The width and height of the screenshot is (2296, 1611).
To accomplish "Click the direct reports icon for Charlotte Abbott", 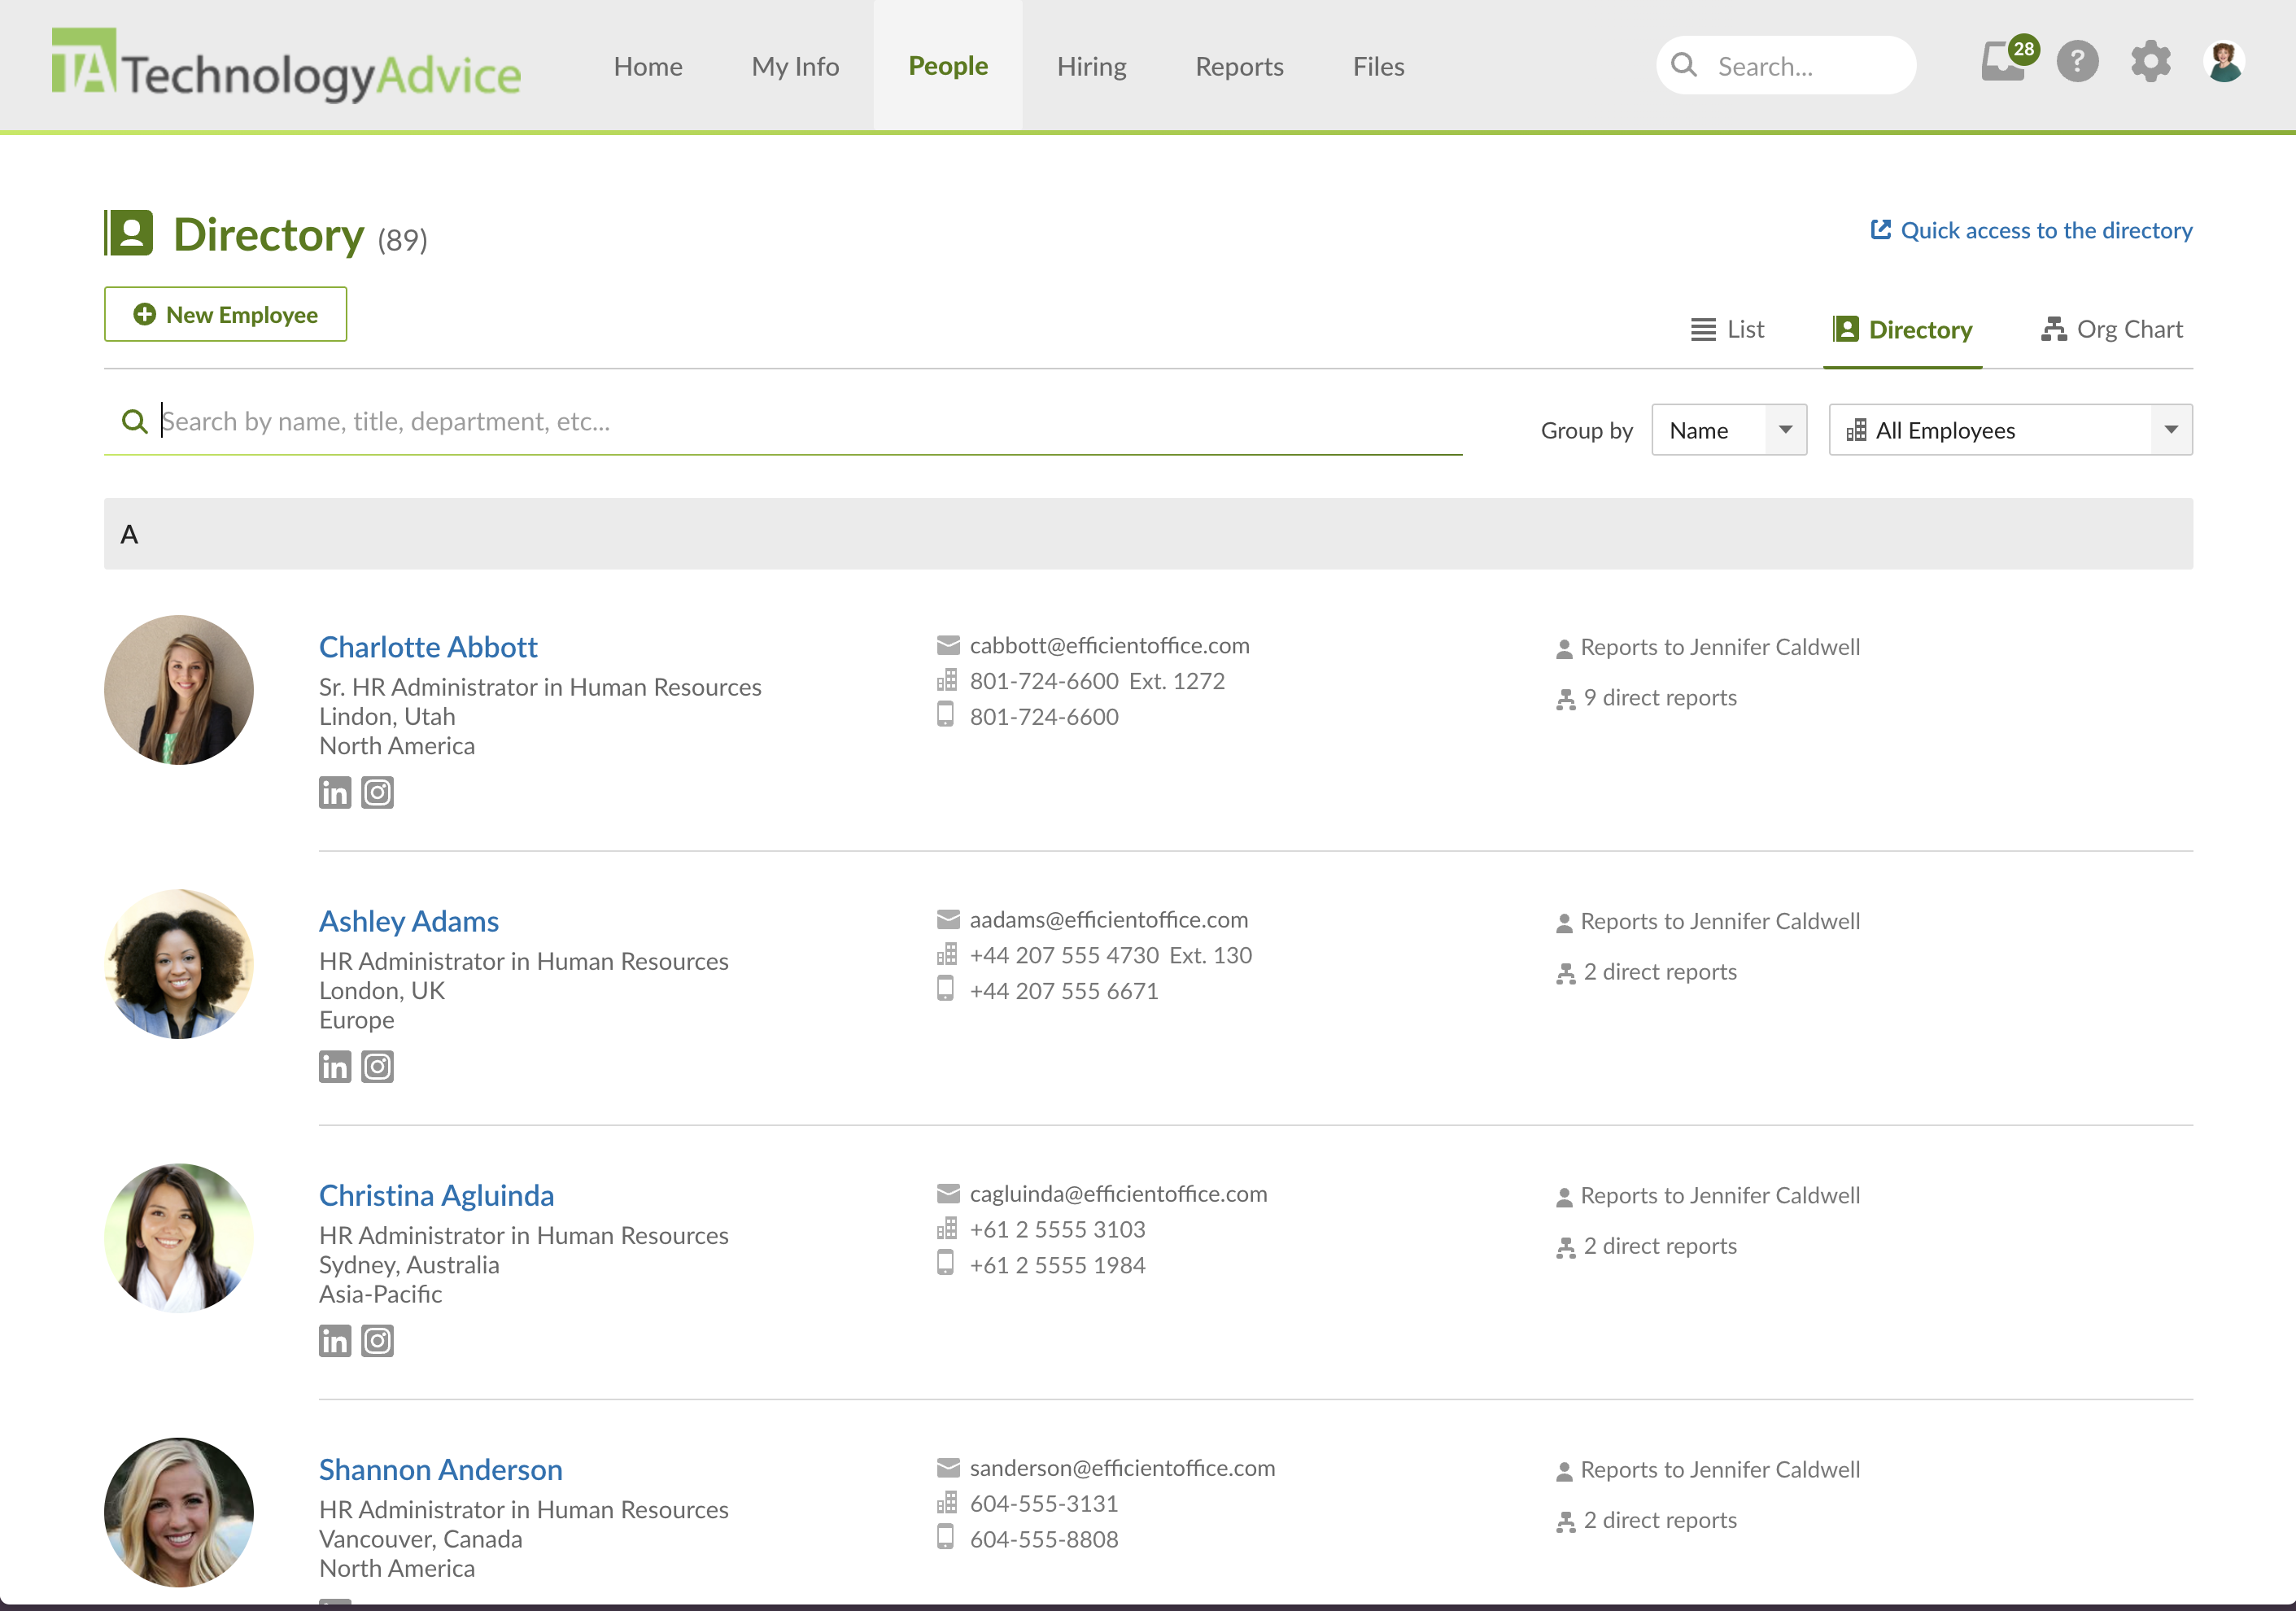I will (x=1565, y=699).
